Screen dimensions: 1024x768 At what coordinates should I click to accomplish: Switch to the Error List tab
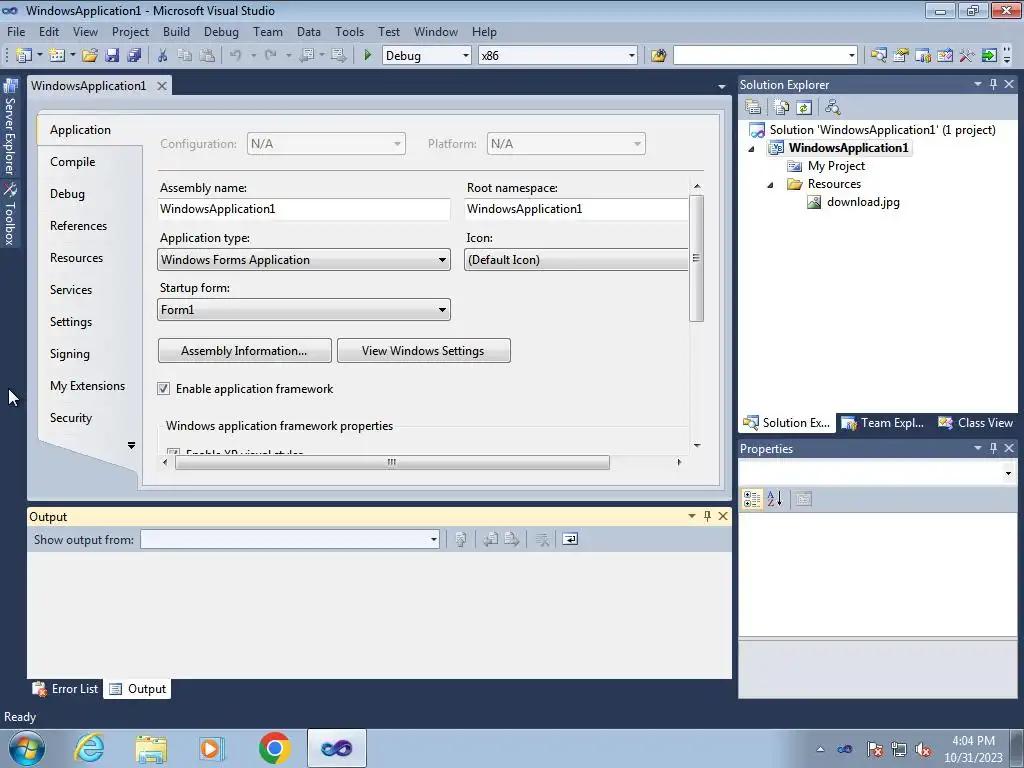coord(65,688)
